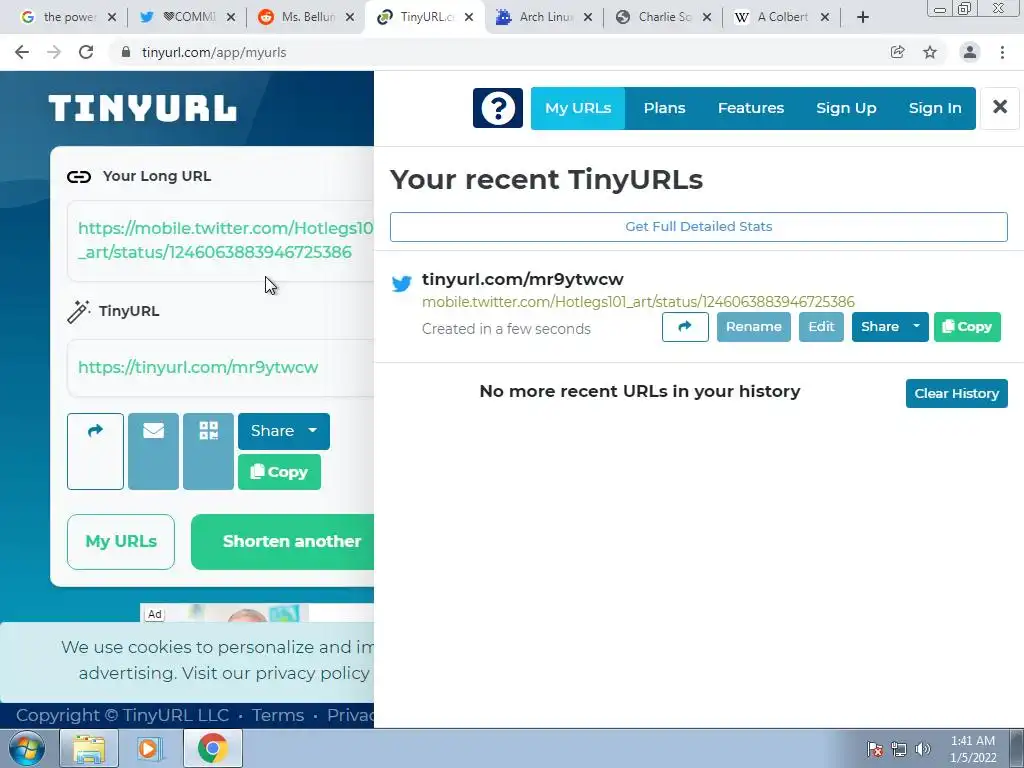Generate QR code with the QR icon
The height and width of the screenshot is (768, 1024).
click(208, 451)
